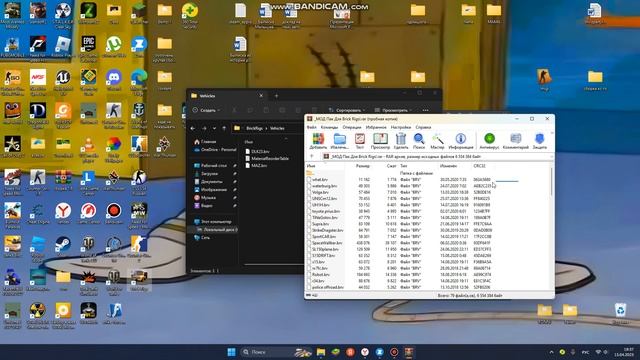Screen dimensions: 640x360
Task: Open the Настройки menu in WinRAR
Action: click(400, 127)
